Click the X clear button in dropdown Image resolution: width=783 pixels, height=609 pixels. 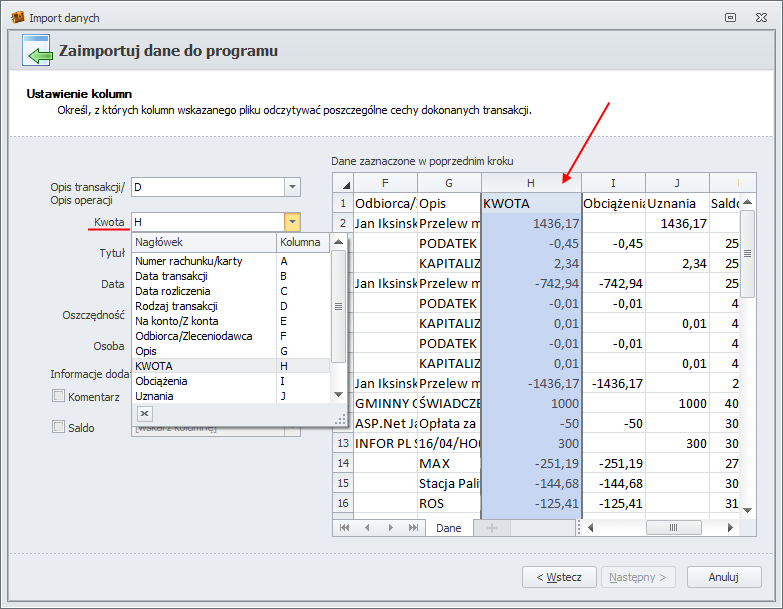pyautogui.click(x=144, y=413)
